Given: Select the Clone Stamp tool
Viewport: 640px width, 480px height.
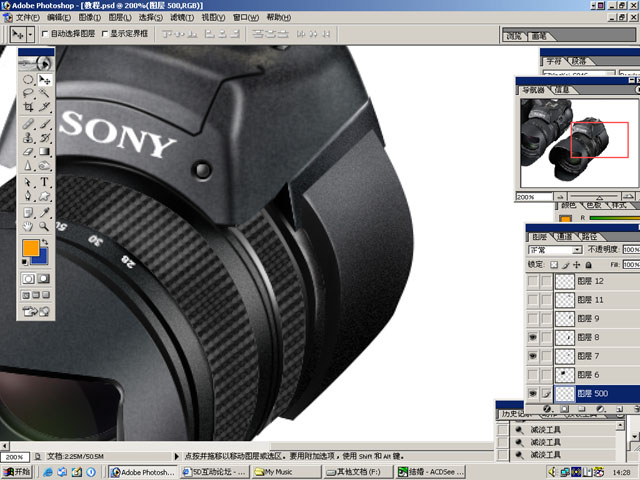Looking at the screenshot, I should 28,138.
